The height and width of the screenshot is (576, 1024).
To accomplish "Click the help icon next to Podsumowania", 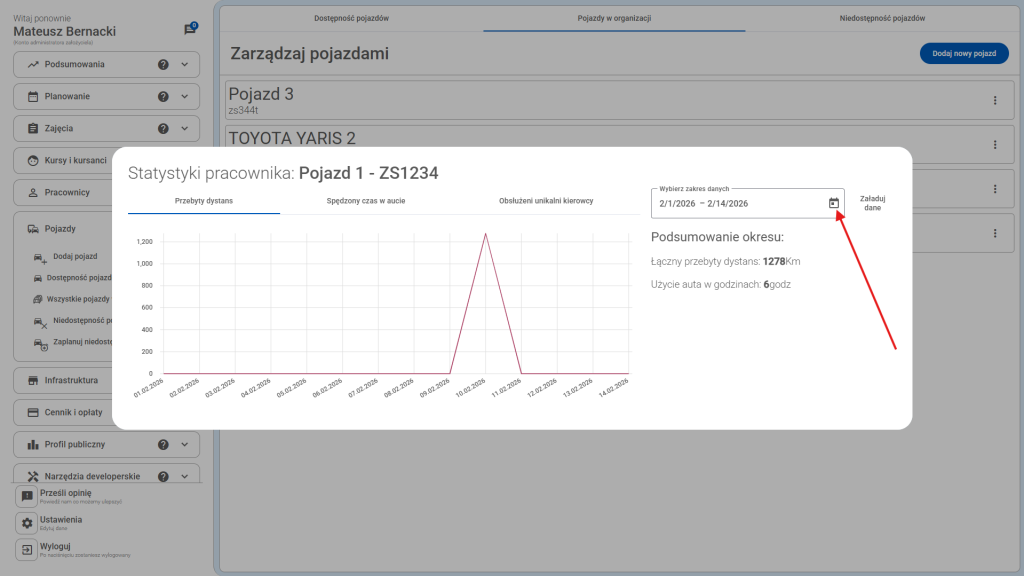I will point(163,65).
